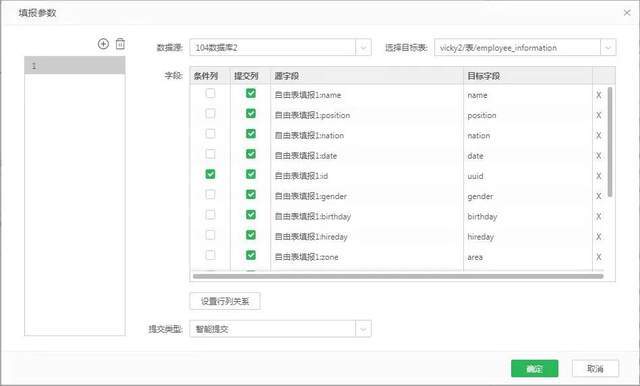Click the 设置行列关系 button
Screen dimensions: 640x386
point(225,302)
